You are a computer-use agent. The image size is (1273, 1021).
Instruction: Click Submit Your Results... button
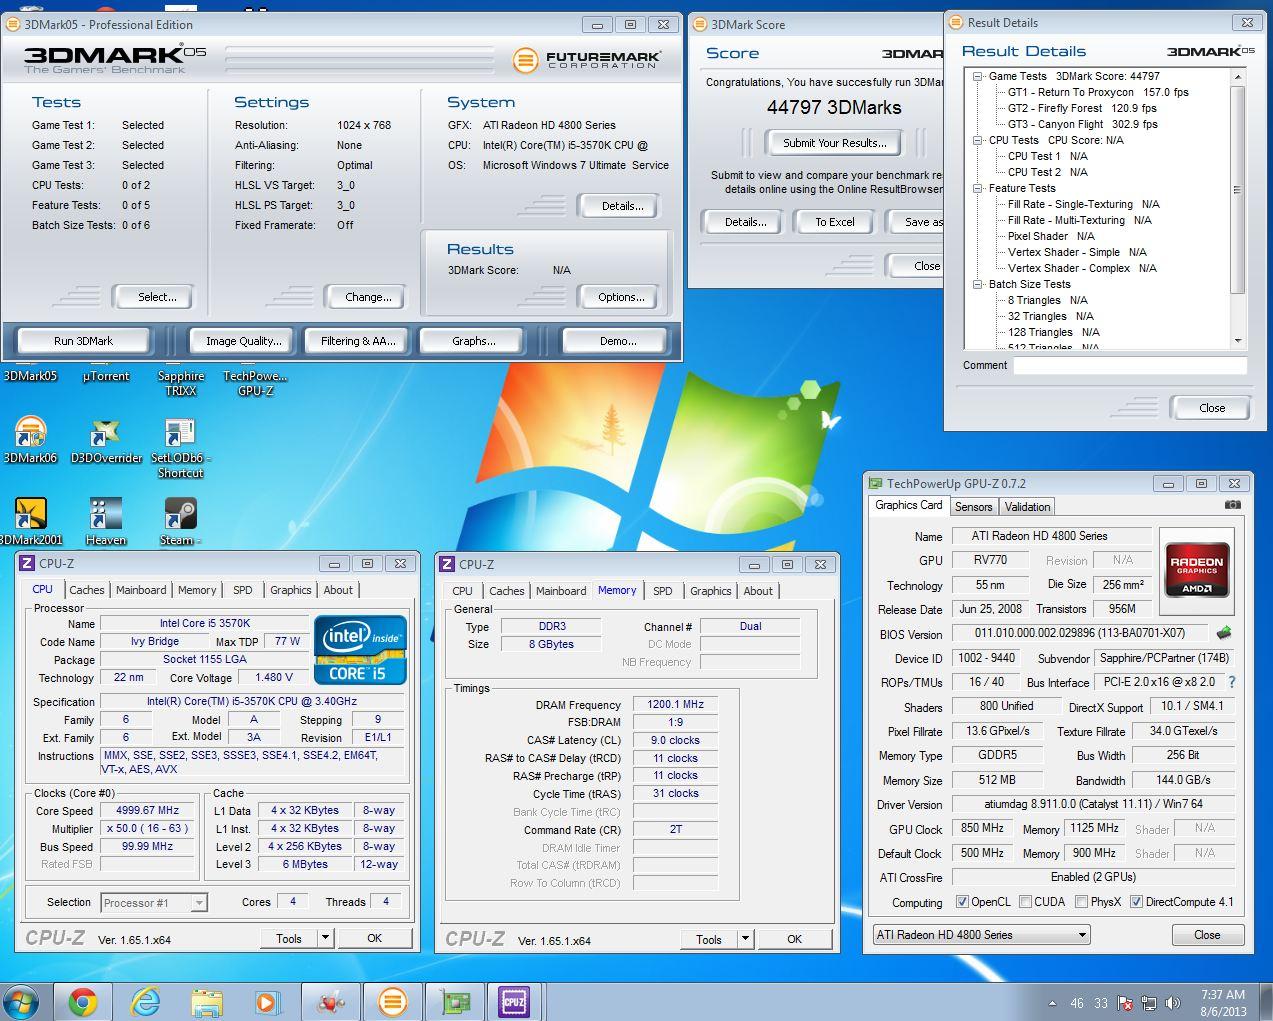[834, 143]
